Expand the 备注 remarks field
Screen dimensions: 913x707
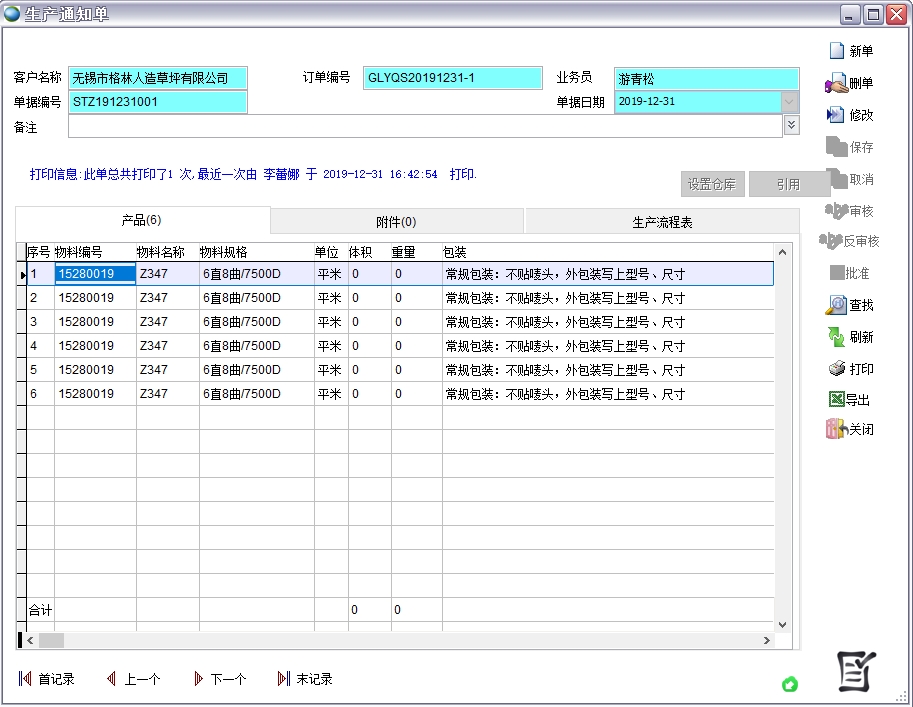(x=791, y=125)
